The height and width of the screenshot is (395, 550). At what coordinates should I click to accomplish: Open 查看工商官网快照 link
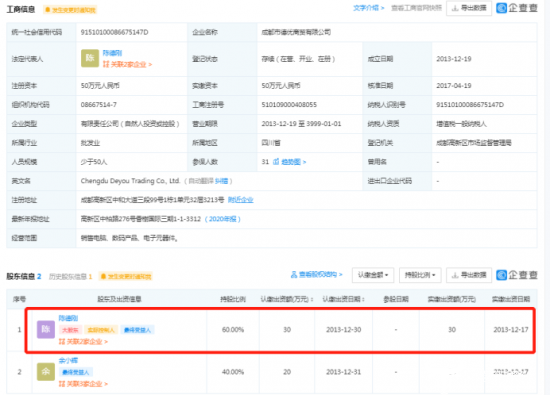416,8
